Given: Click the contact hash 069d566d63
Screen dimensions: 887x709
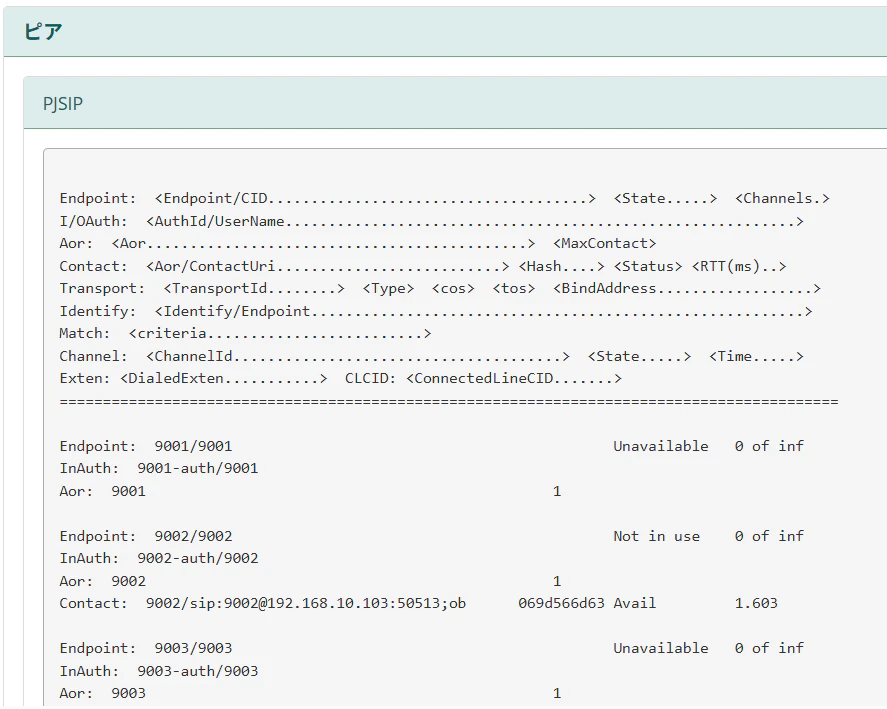Looking at the screenshot, I should click(561, 603).
